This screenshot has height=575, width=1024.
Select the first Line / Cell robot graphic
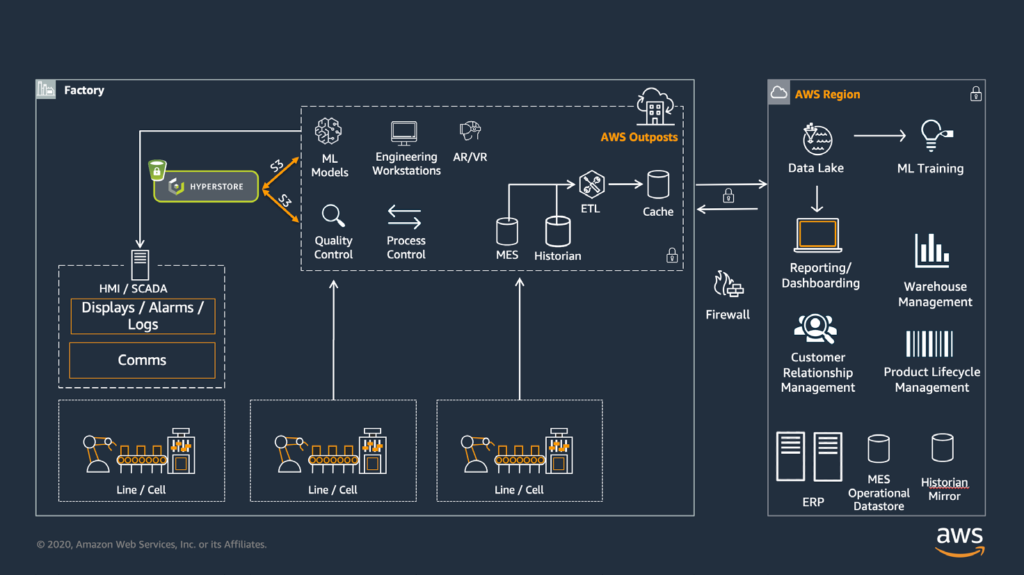tap(139, 451)
